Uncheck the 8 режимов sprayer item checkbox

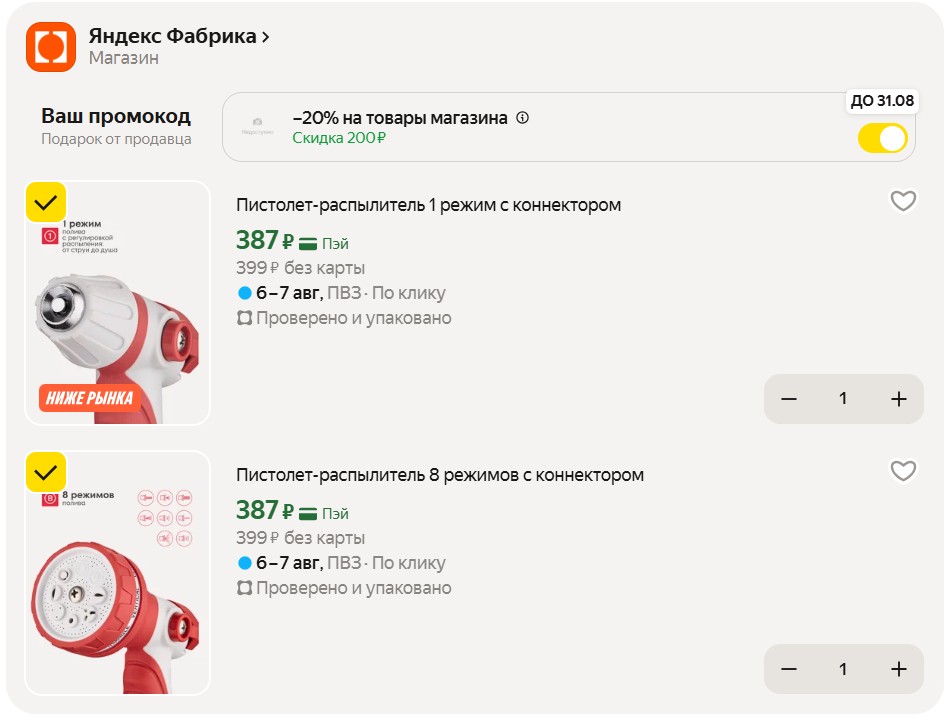point(46,472)
